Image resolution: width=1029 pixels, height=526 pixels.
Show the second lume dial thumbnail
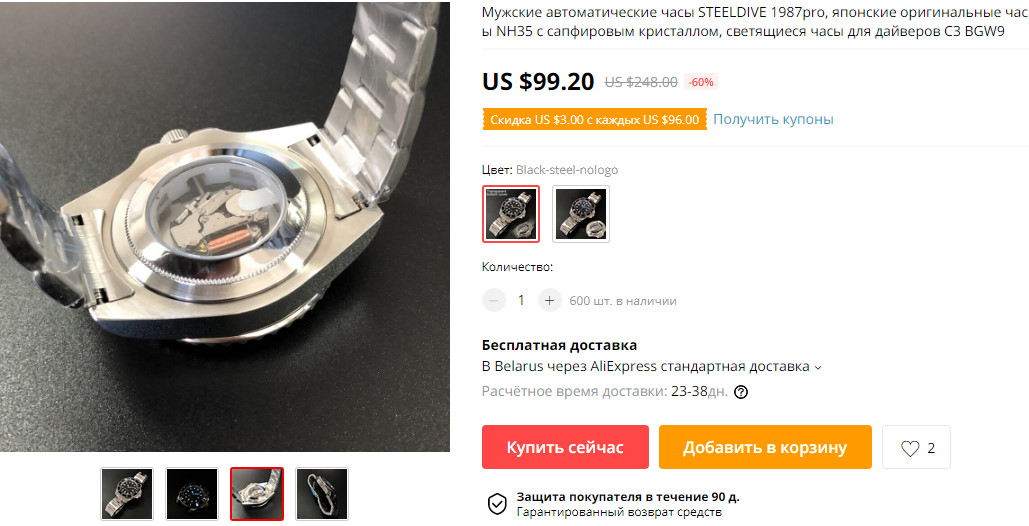(x=192, y=494)
